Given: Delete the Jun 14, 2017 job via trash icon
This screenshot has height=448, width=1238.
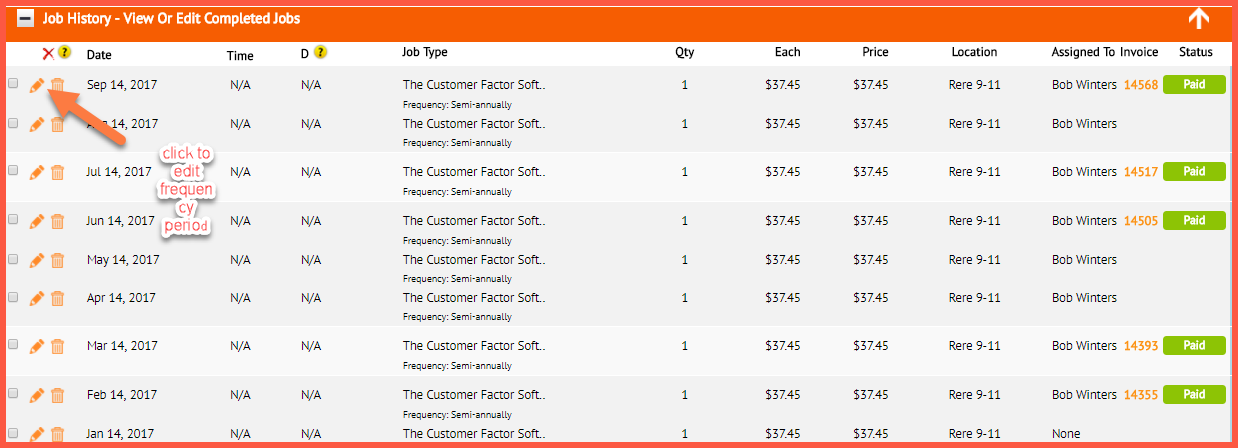Looking at the screenshot, I should coord(58,221).
